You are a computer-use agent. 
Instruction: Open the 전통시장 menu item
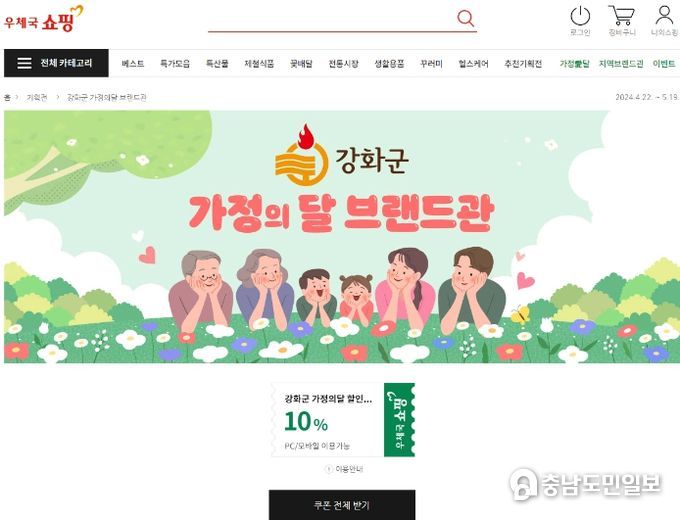(343, 64)
